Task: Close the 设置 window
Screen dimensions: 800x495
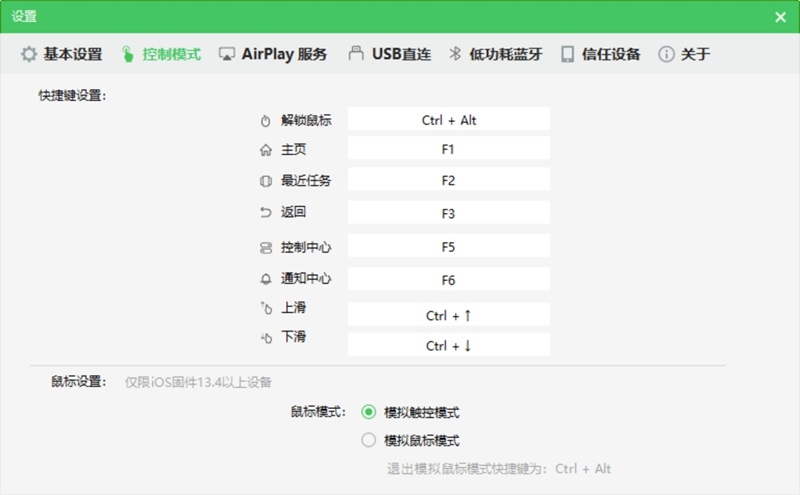Action: (780, 16)
